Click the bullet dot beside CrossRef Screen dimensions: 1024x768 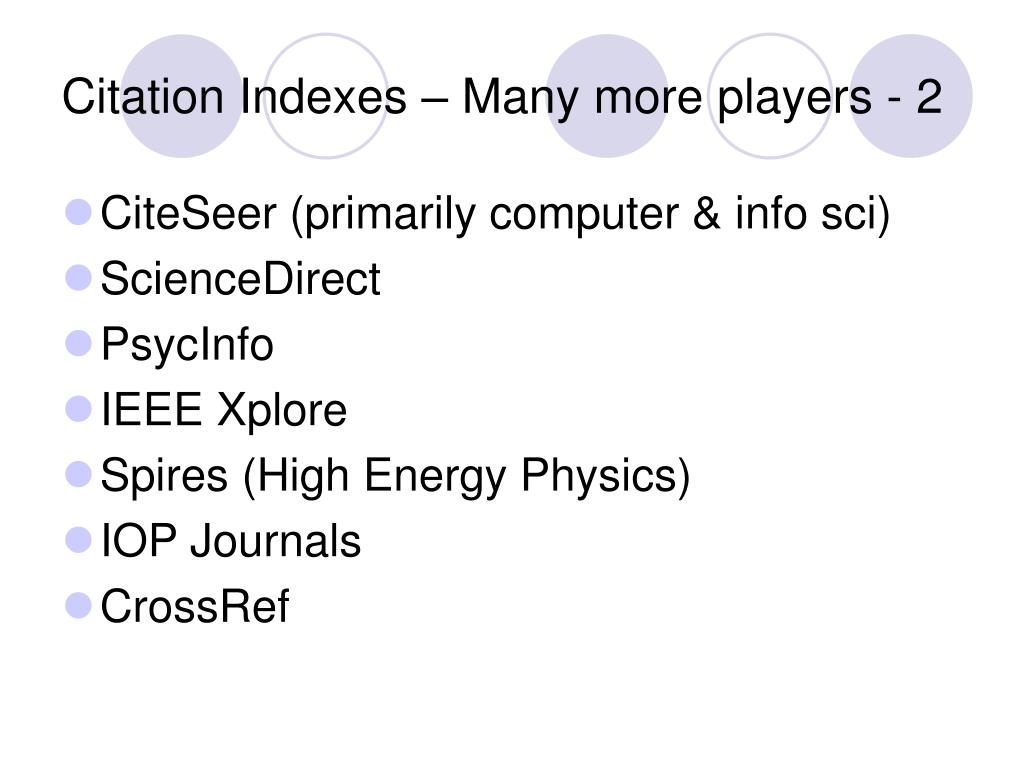click(78, 605)
